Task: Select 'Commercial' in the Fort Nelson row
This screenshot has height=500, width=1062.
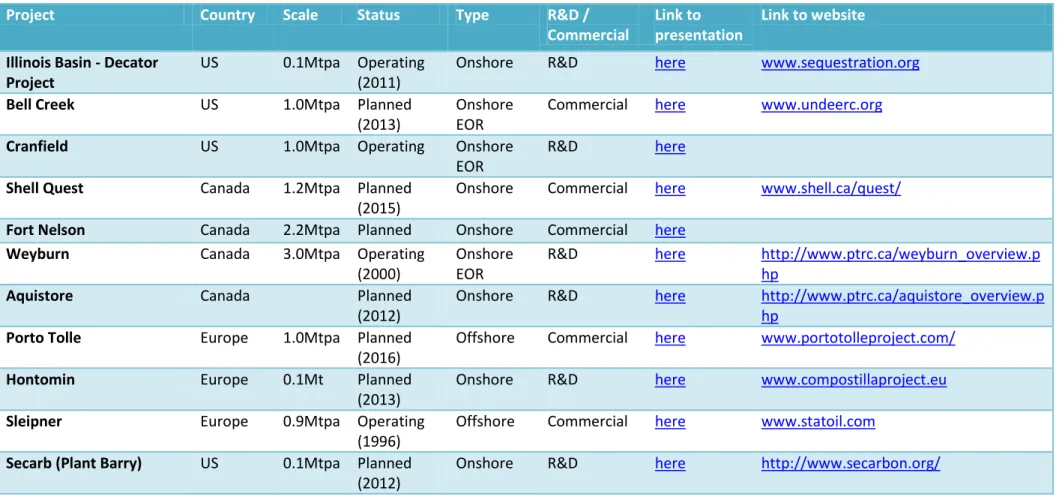Action: (x=587, y=230)
